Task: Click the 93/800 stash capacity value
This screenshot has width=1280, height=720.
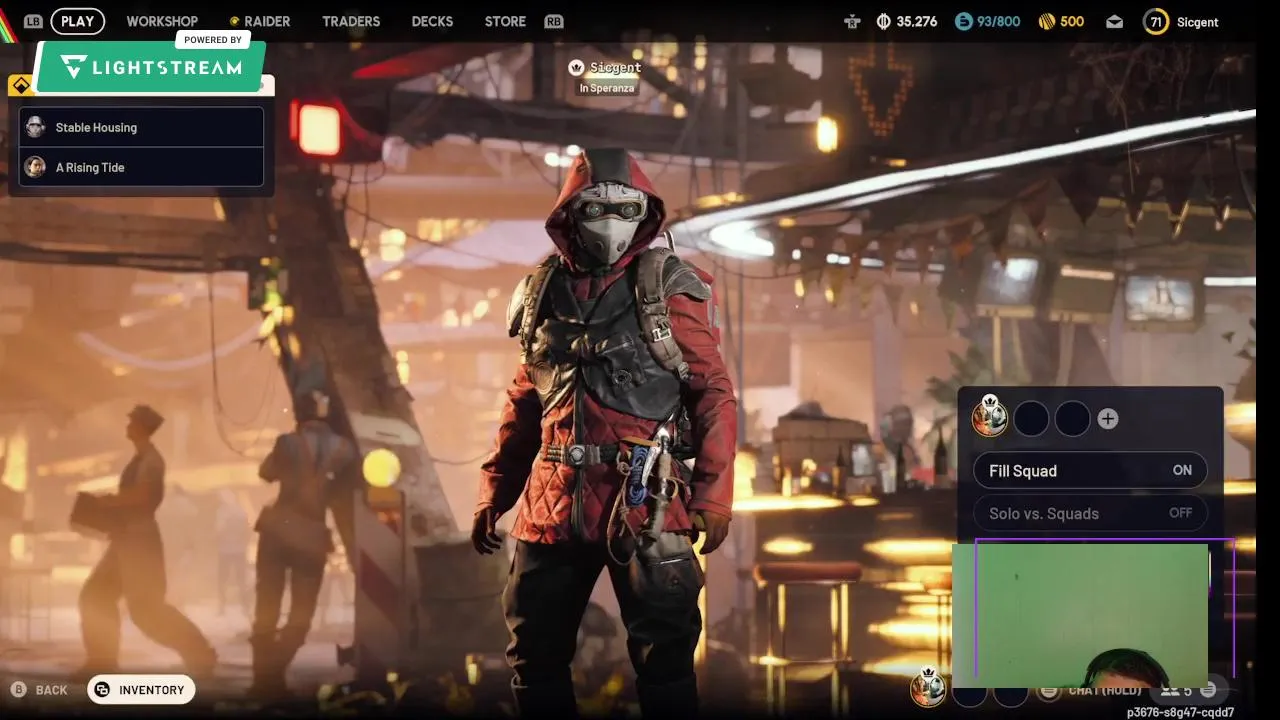Action: coord(998,21)
